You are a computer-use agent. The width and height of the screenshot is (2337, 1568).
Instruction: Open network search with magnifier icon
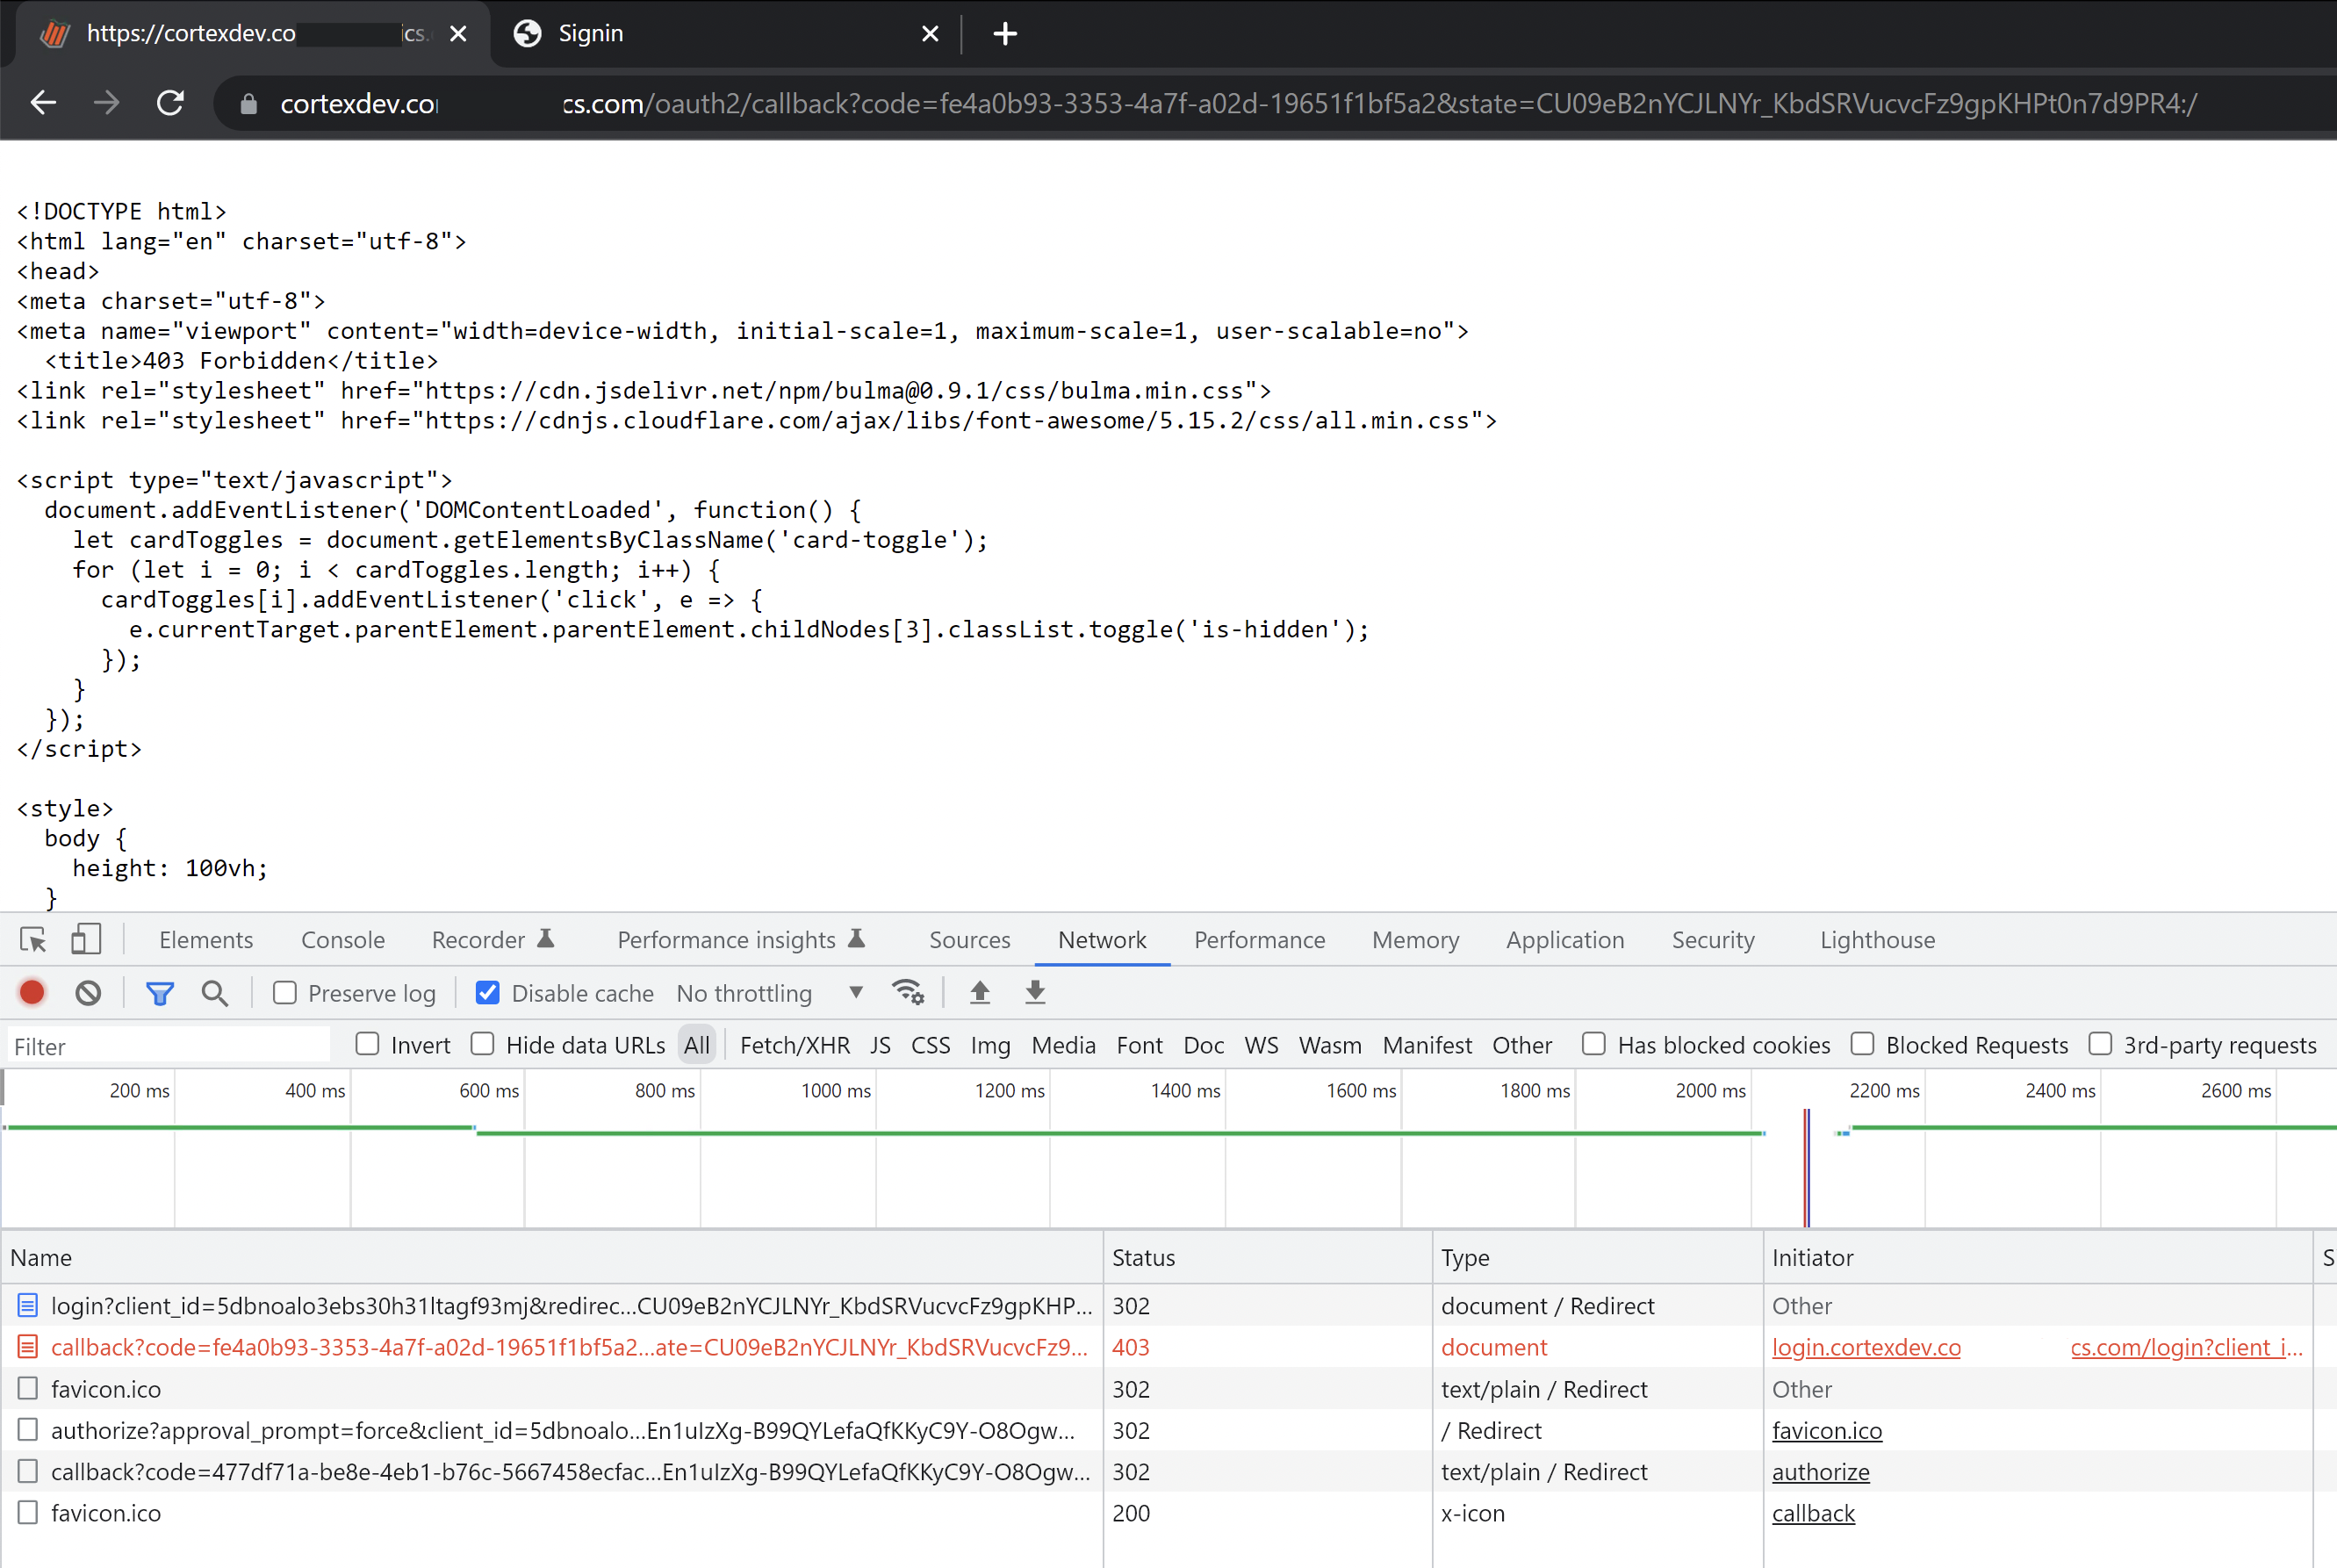214,992
